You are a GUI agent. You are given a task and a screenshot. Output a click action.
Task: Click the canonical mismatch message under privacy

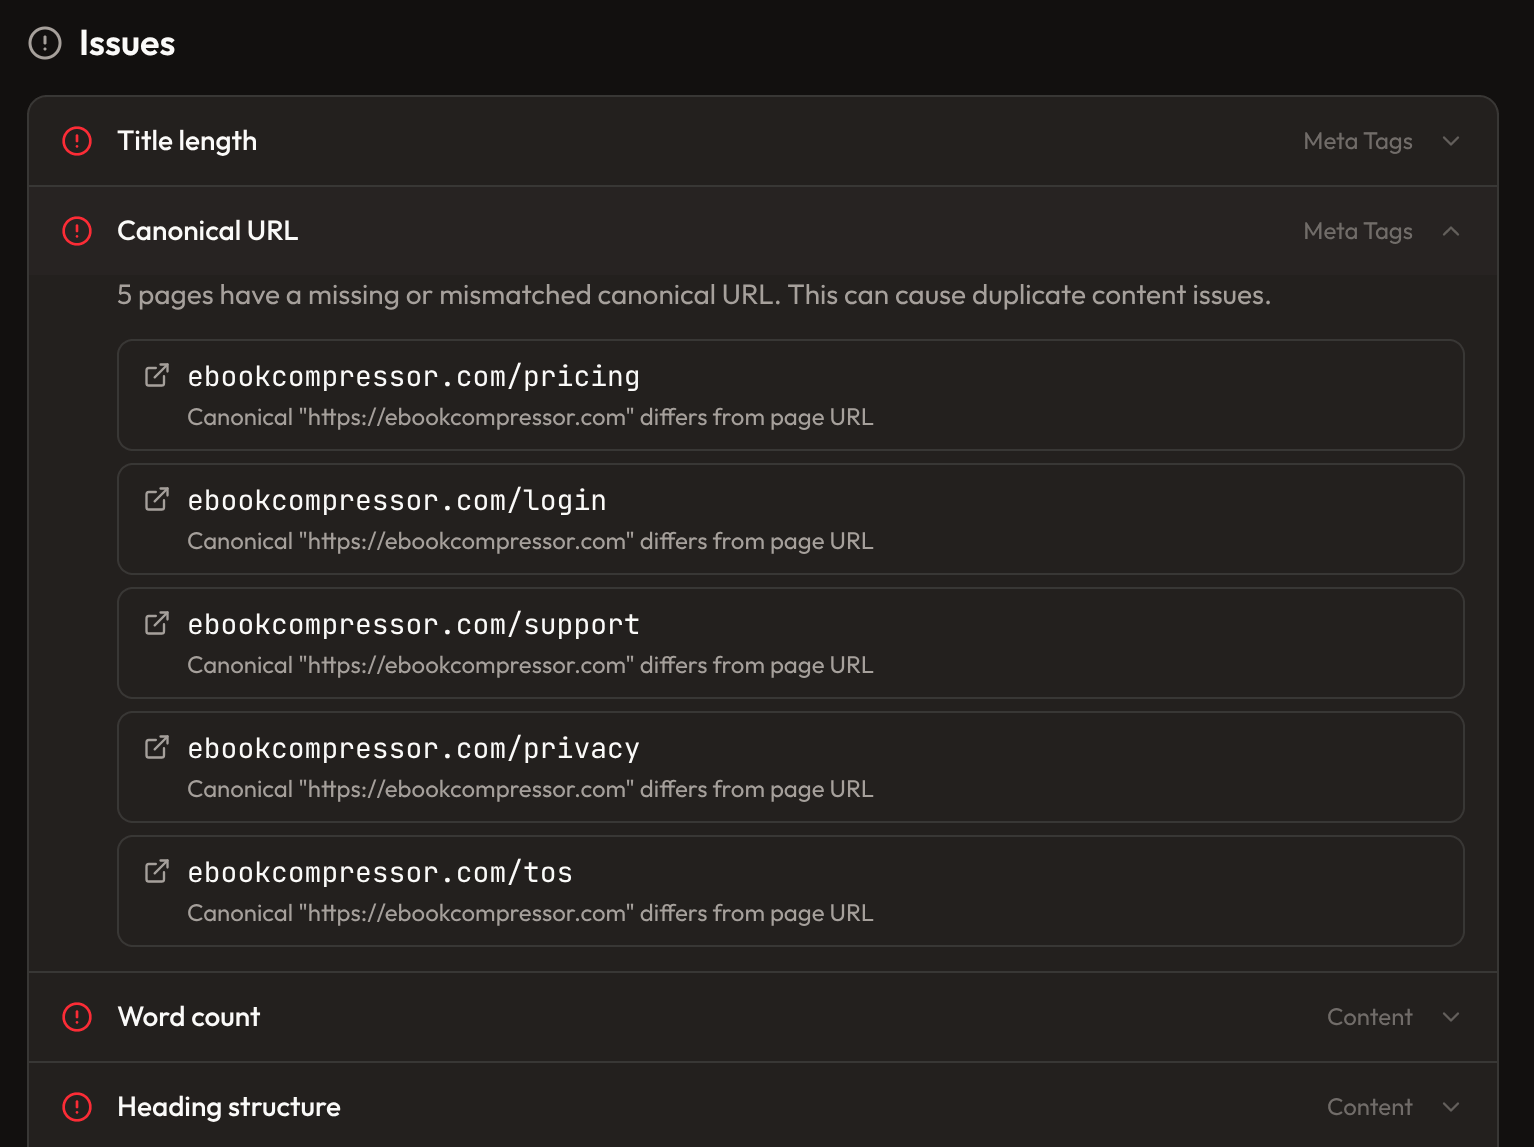tap(529, 789)
